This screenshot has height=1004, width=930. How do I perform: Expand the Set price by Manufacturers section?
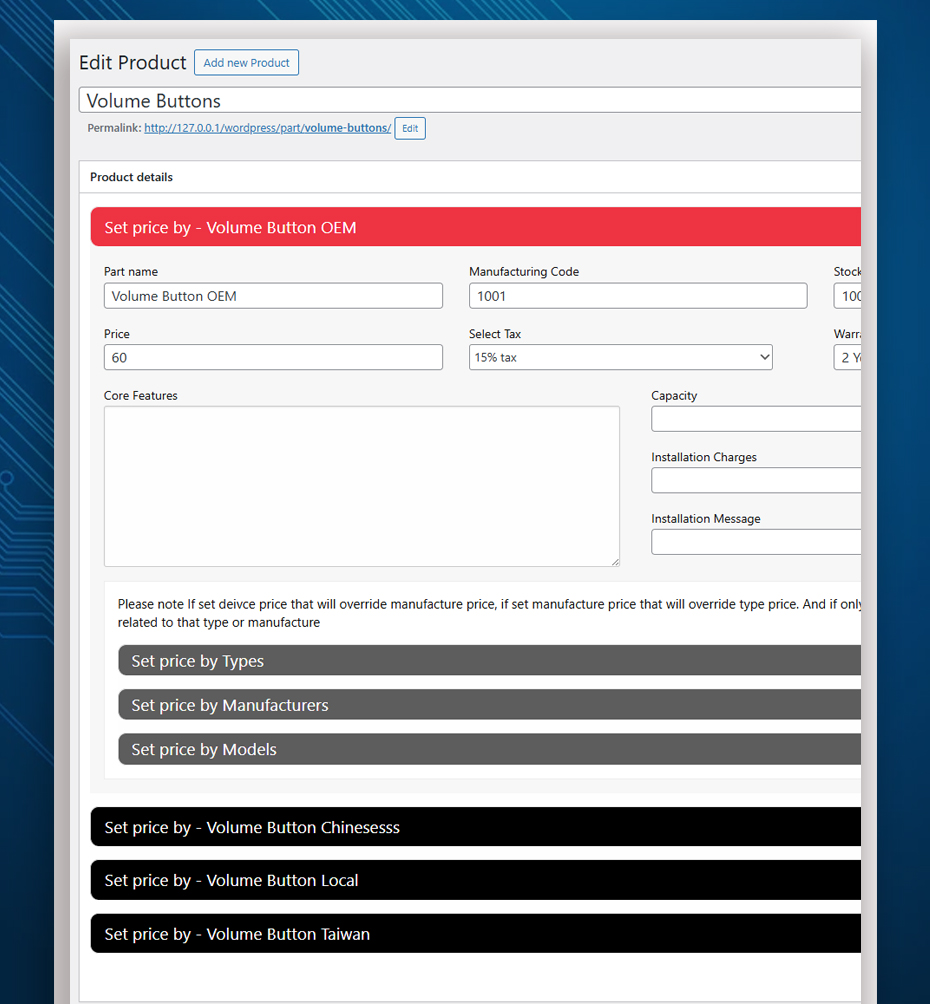point(490,704)
